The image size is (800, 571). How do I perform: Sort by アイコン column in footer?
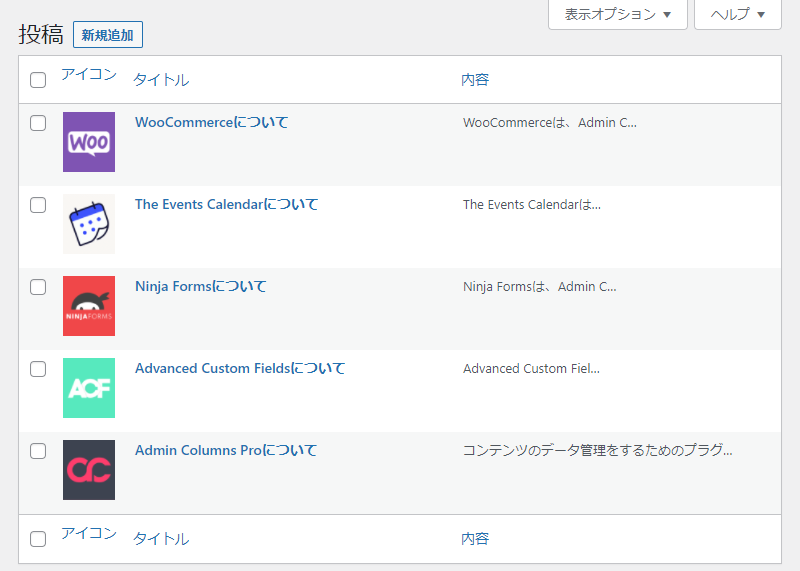pos(89,534)
